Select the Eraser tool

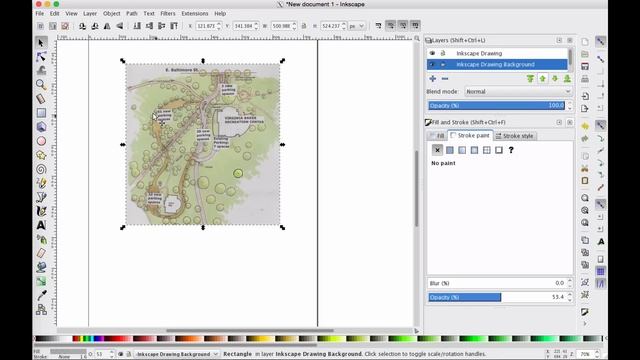[x=41, y=253]
